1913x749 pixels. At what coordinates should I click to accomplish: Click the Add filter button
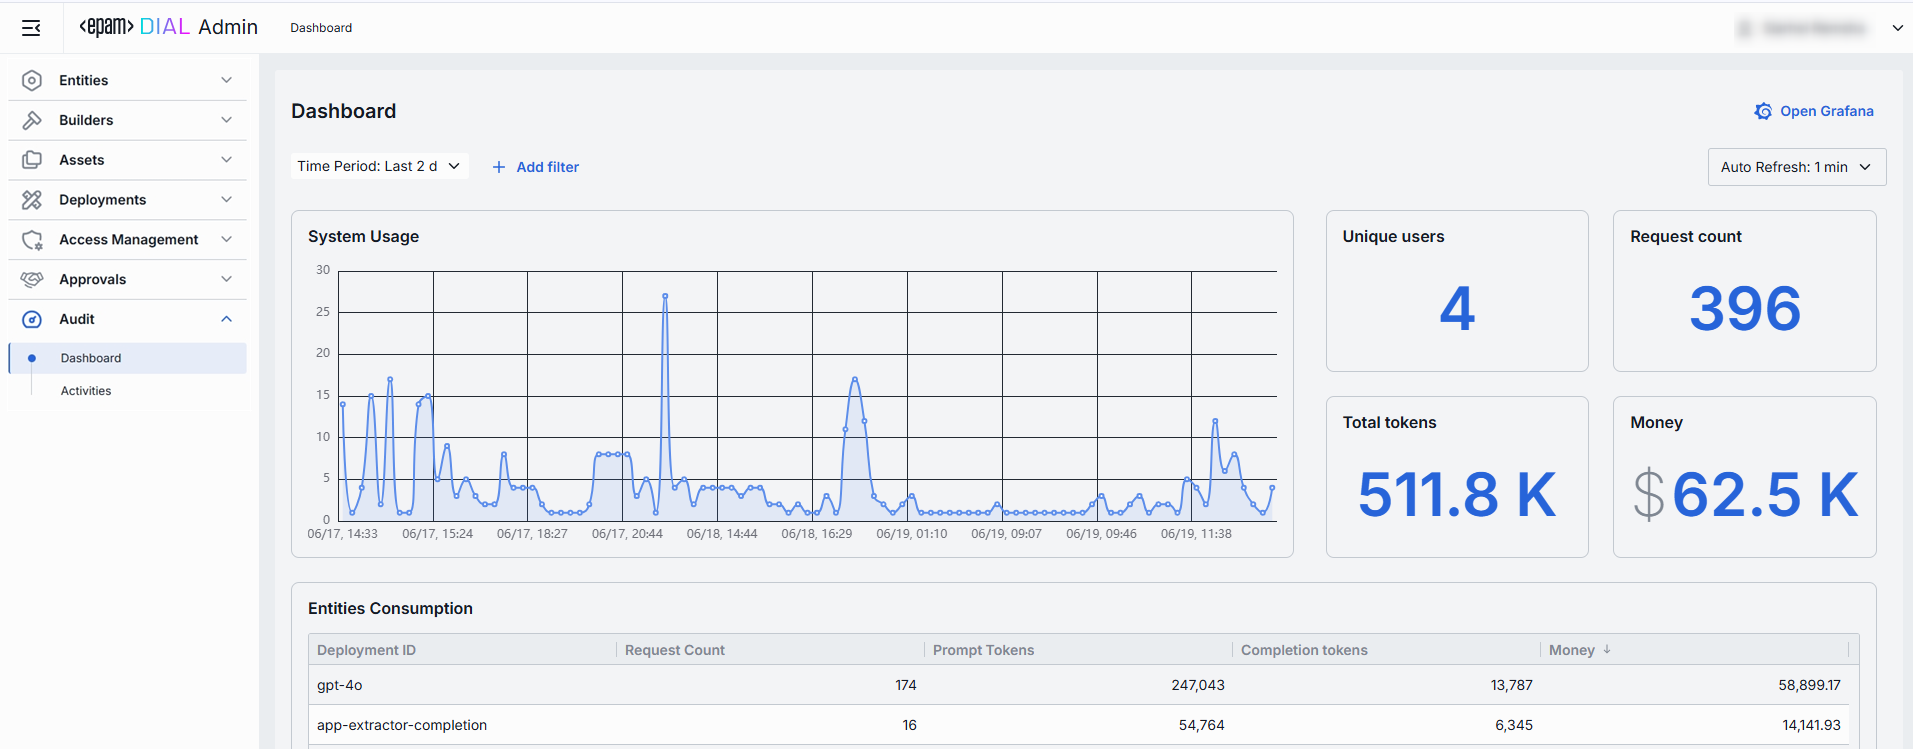tap(536, 167)
